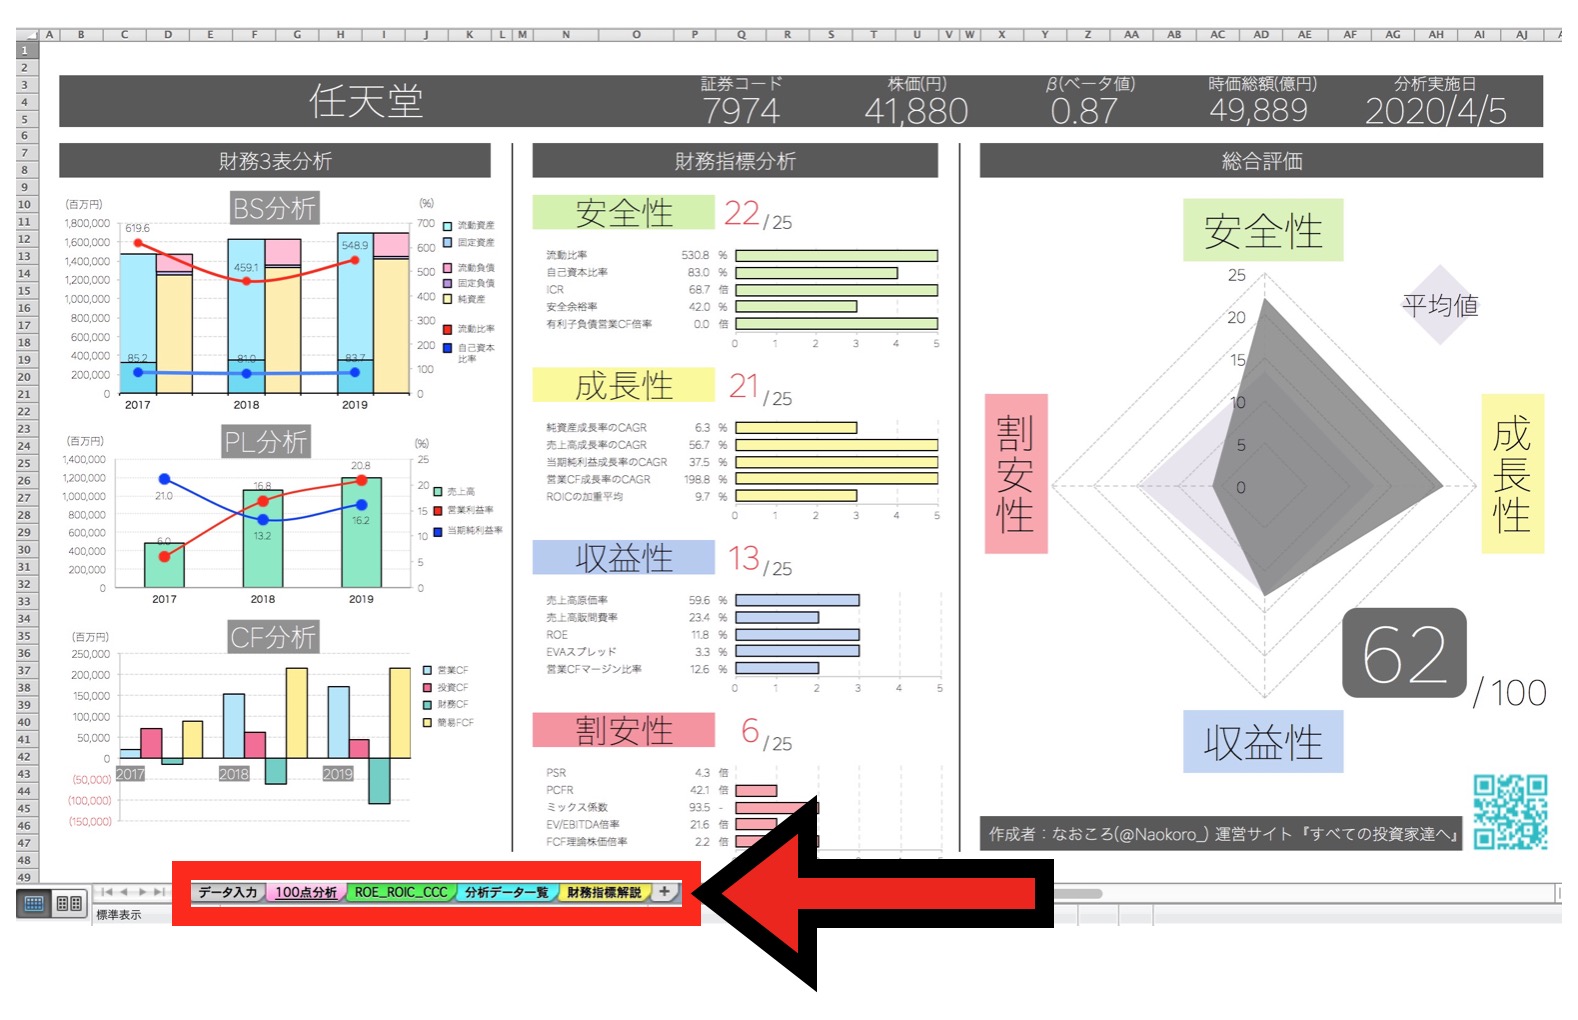This screenshot has height=1020, width=1578.
Task: Open the 財務指標解説 sheet tab
Action: point(604,892)
